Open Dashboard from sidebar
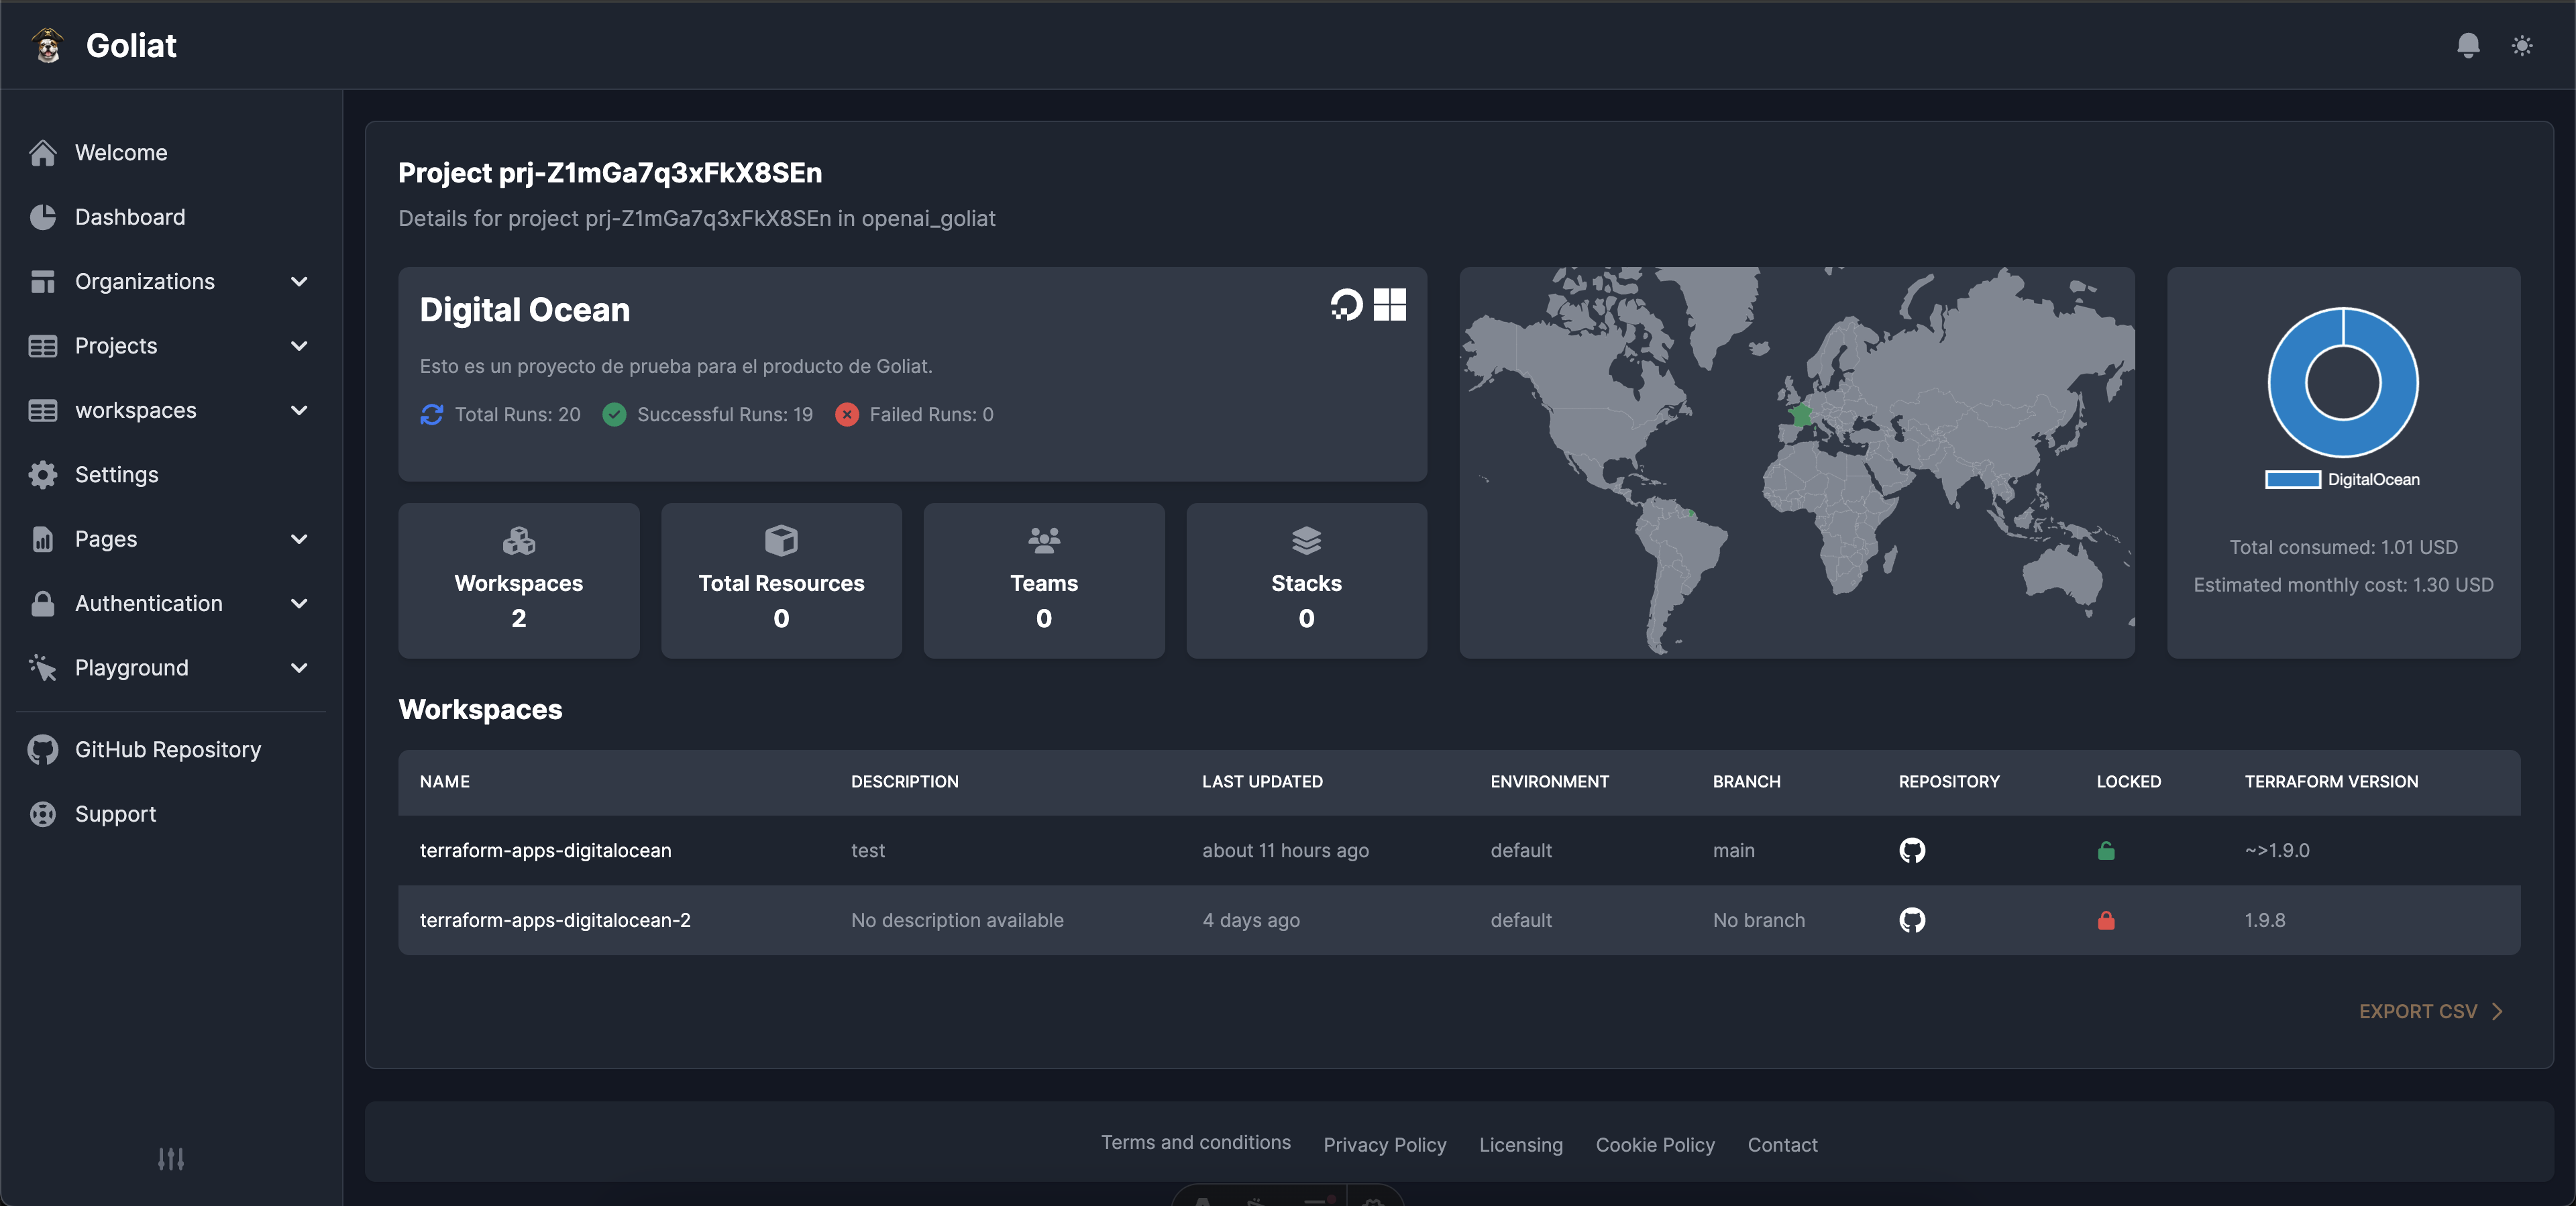This screenshot has width=2576, height=1206. pyautogui.click(x=130, y=217)
